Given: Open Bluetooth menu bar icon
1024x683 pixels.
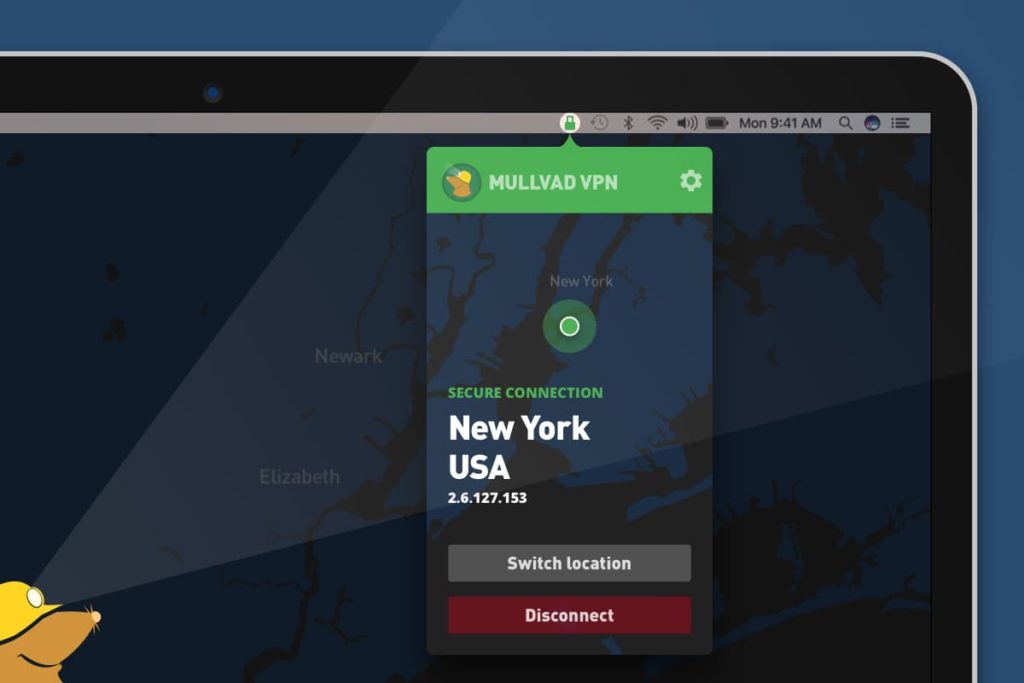Looking at the screenshot, I should (628, 123).
